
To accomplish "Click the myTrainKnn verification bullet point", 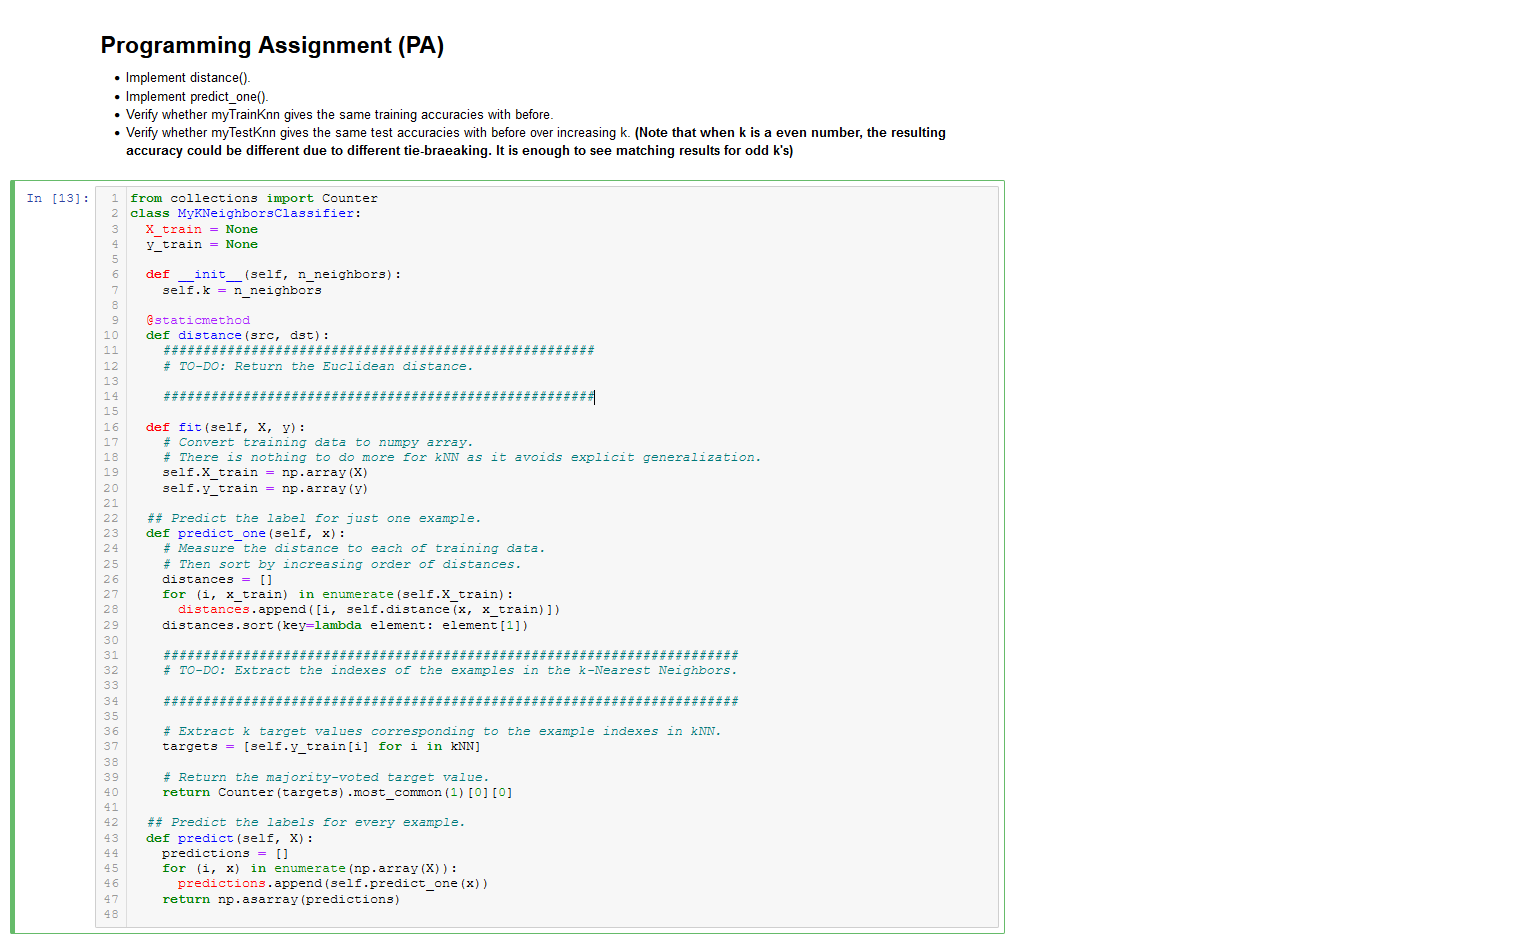I will tap(339, 114).
